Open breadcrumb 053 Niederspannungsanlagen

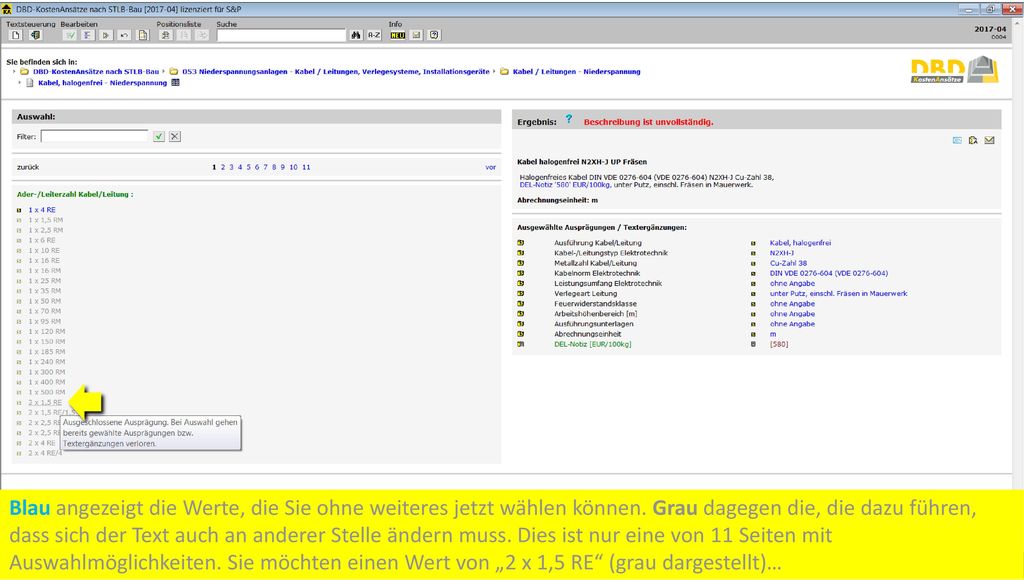tap(336, 72)
